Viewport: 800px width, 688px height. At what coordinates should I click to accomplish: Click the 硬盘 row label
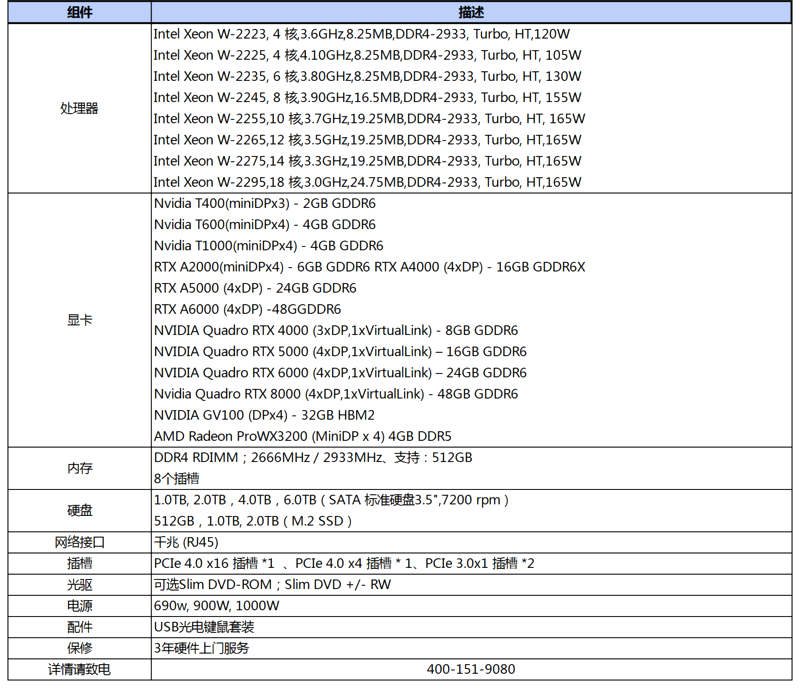click(x=80, y=511)
